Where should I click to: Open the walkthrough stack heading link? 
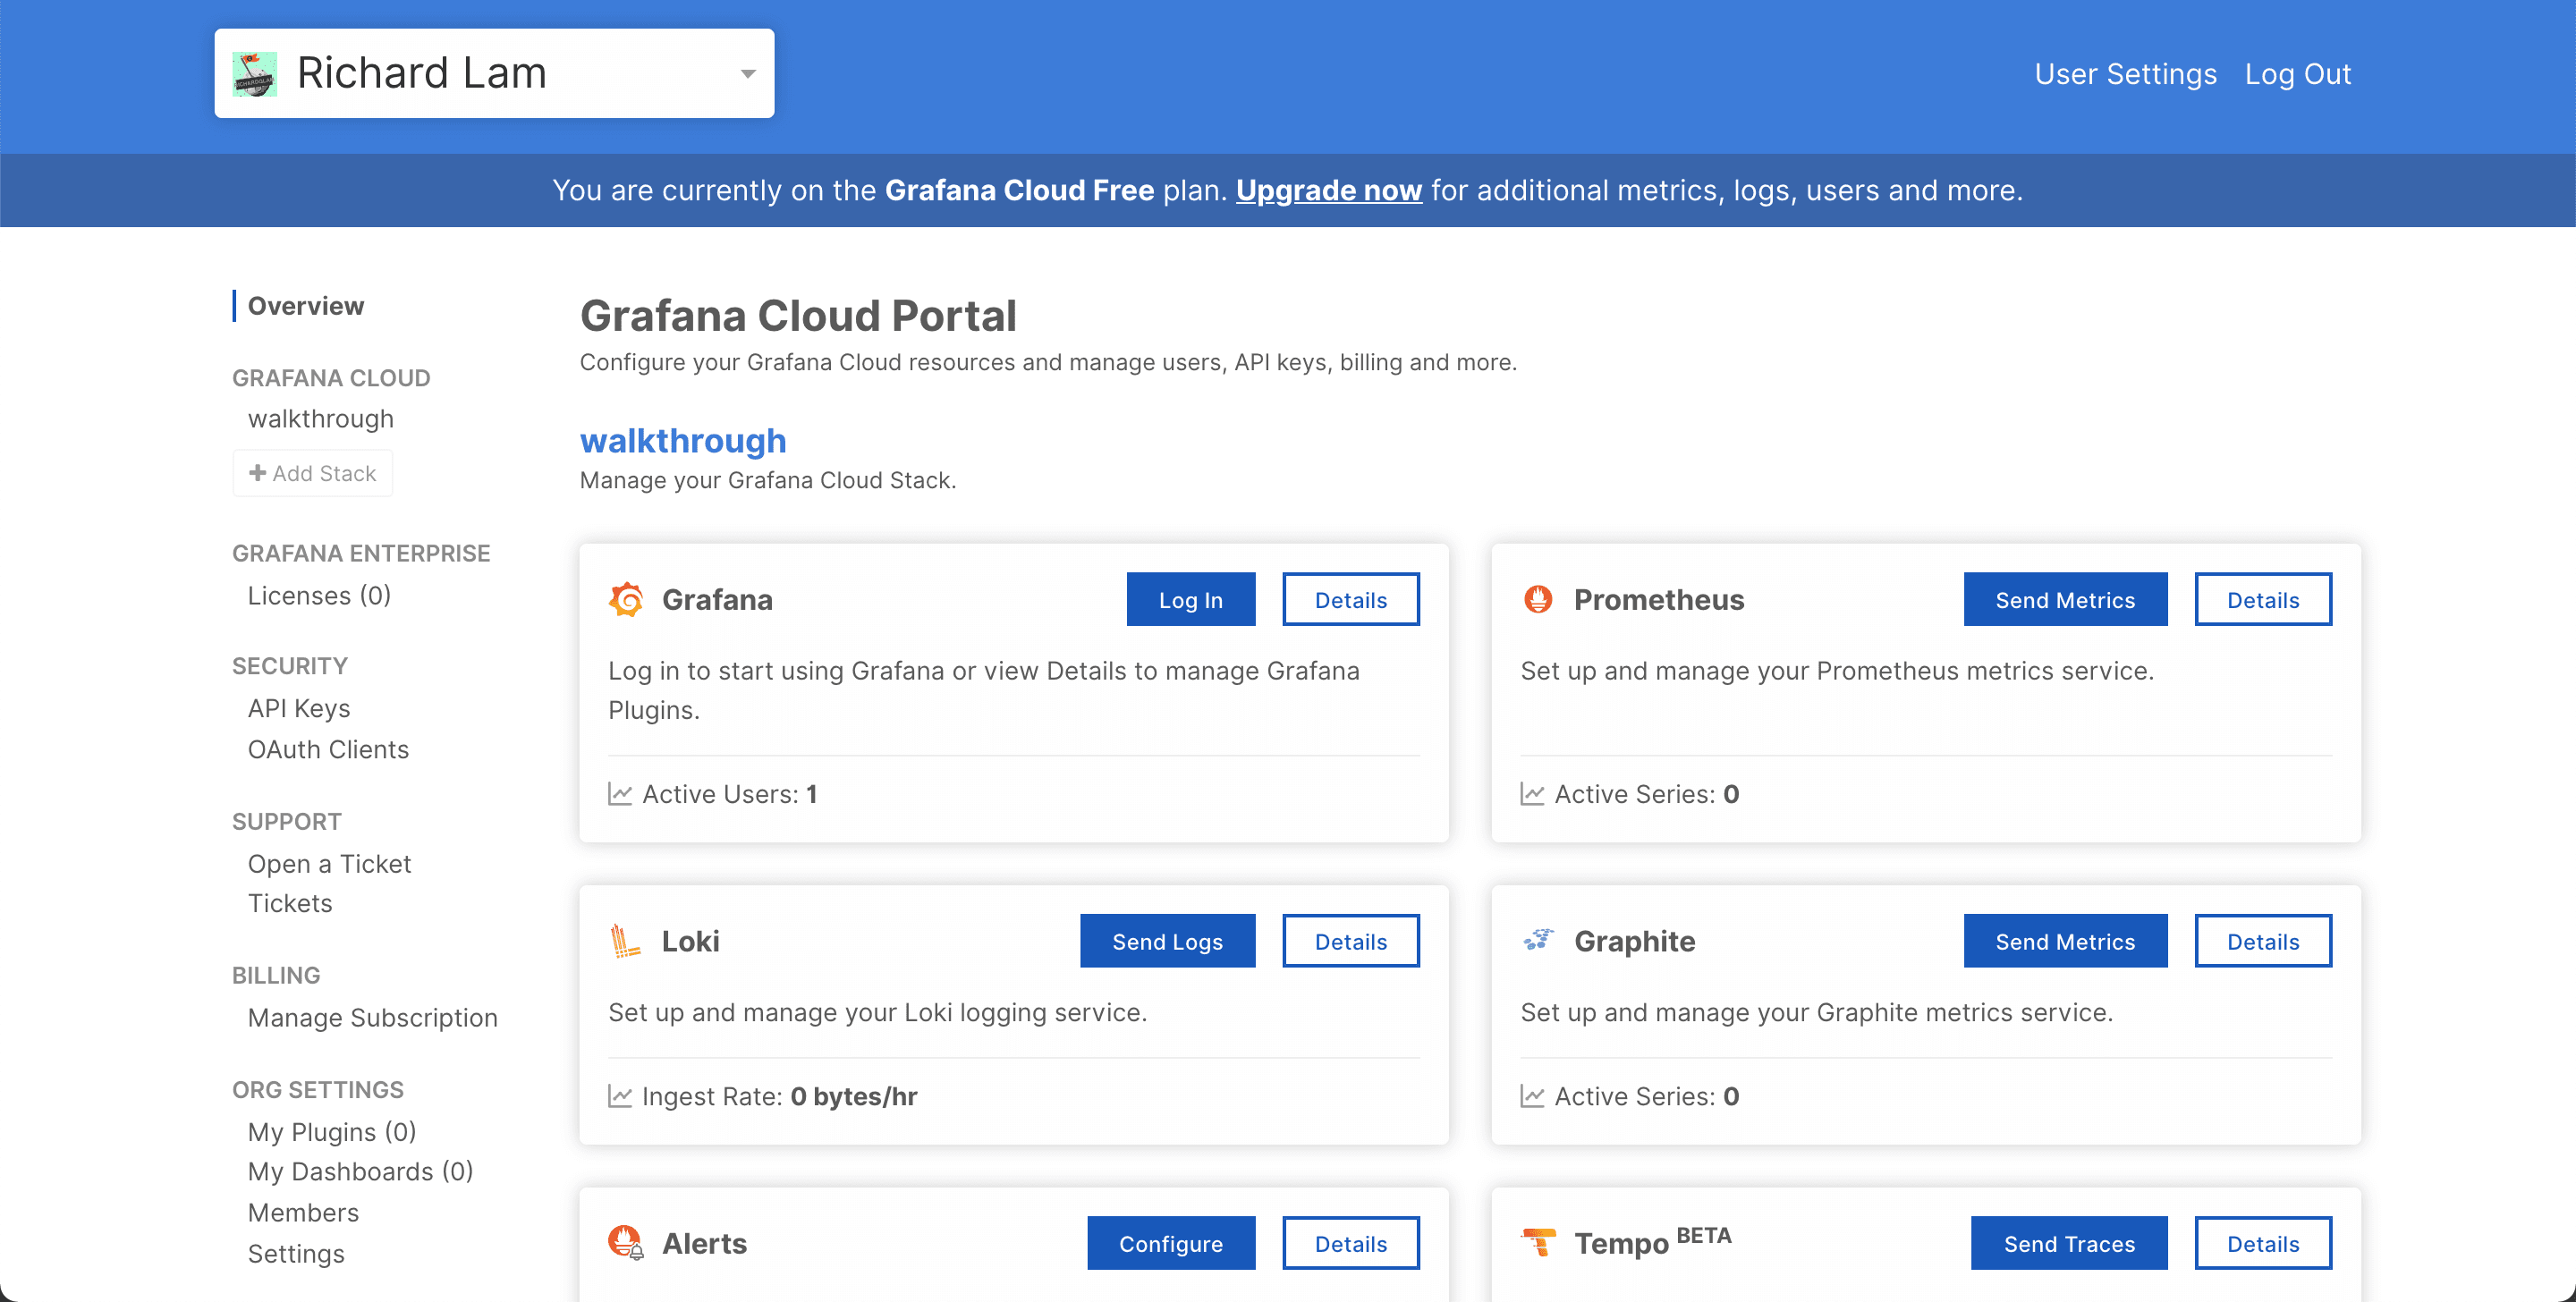[683, 440]
